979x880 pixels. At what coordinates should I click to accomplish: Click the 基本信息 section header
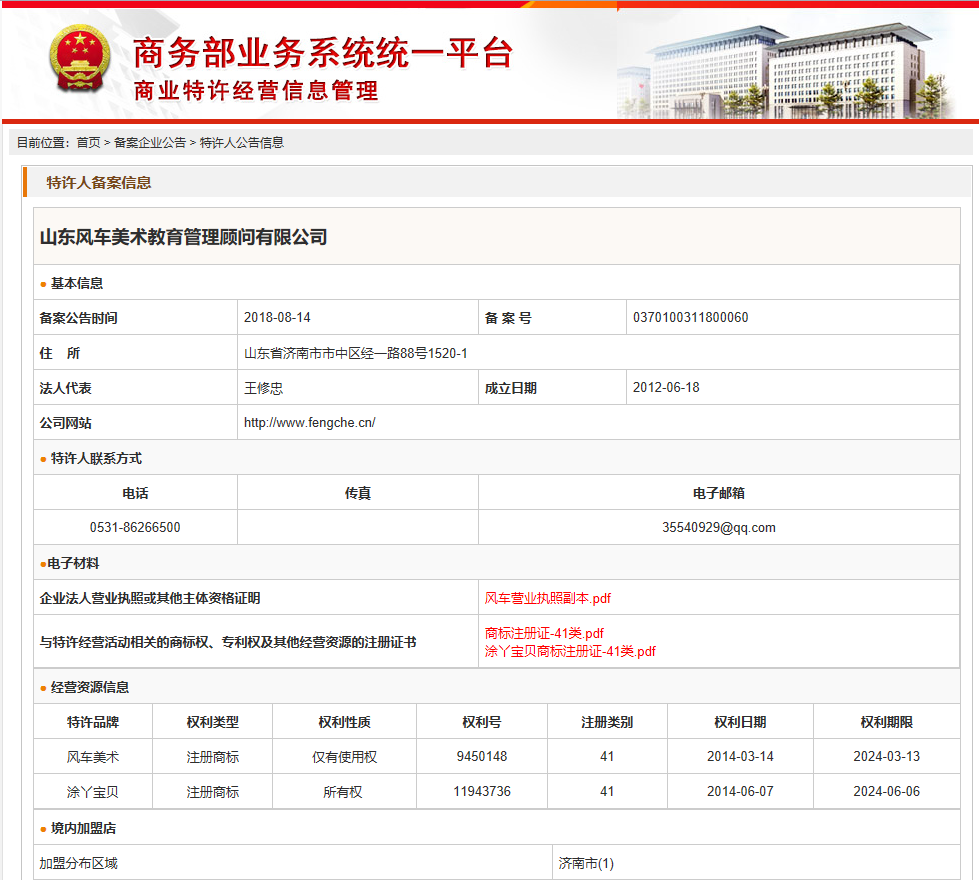[77, 284]
